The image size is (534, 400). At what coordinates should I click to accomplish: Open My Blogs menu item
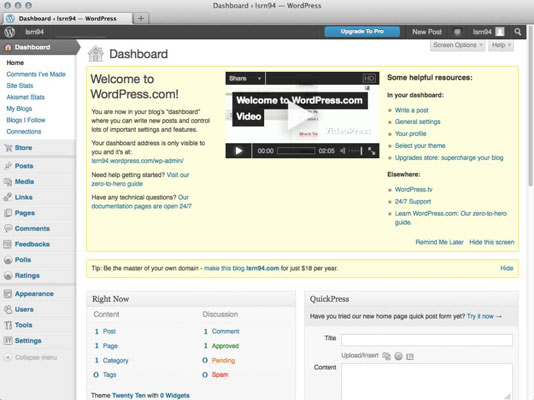(19, 109)
